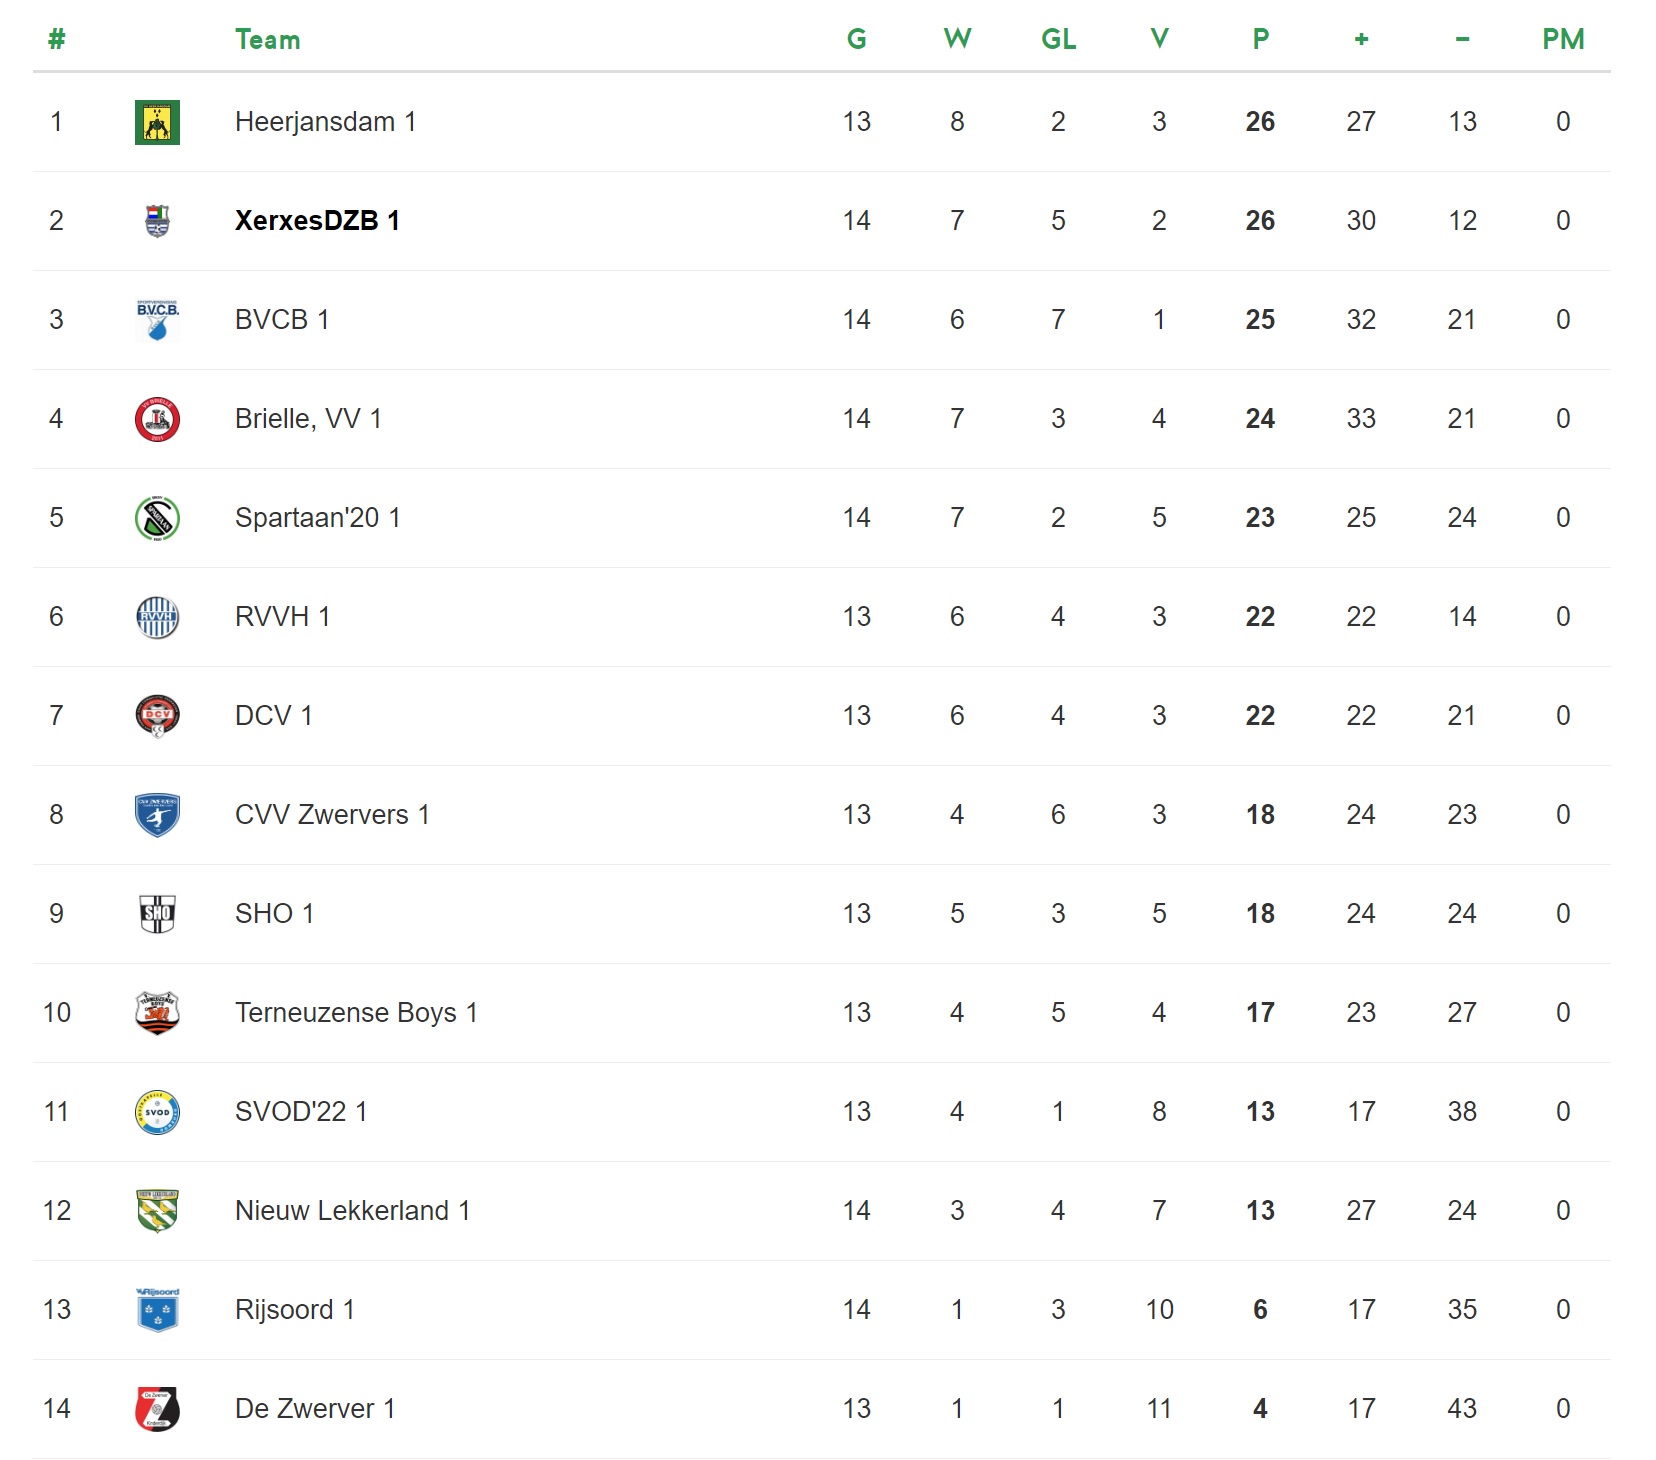Open the CVV Zwervers shield logo
Viewport: 1656px width, 1460px height.
pyautogui.click(x=157, y=815)
